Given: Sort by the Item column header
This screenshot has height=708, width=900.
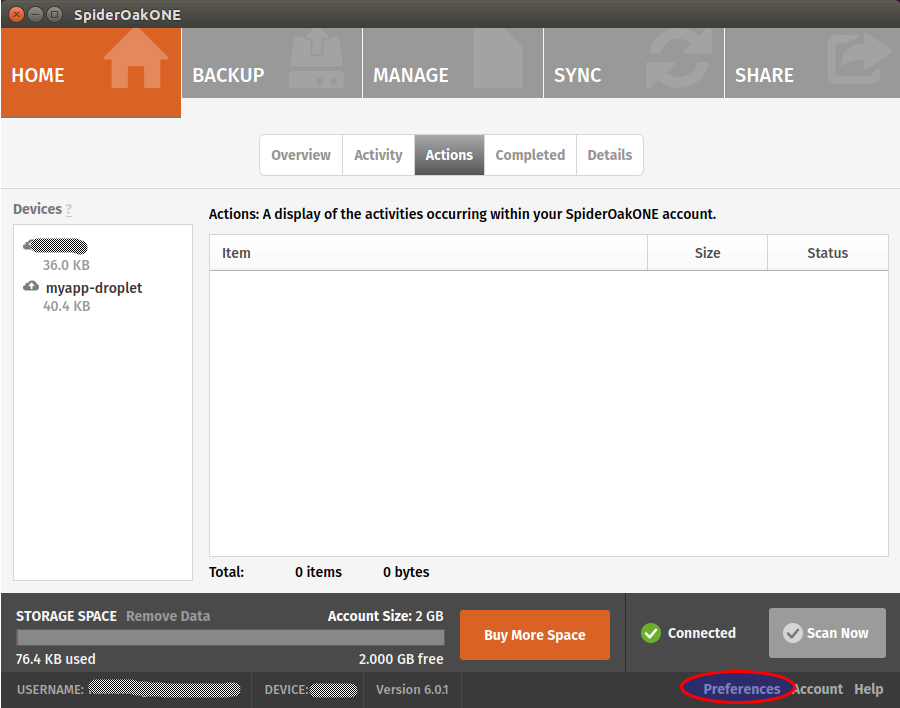Looking at the screenshot, I should click(428, 253).
